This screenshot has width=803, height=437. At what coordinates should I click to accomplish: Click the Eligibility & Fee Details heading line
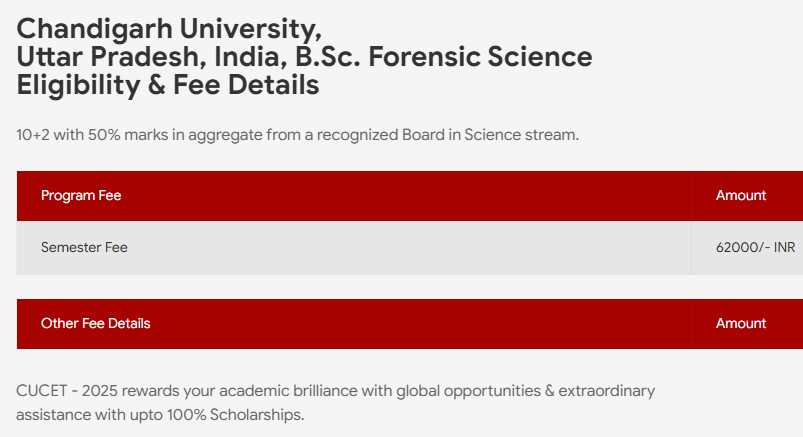pyautogui.click(x=168, y=85)
